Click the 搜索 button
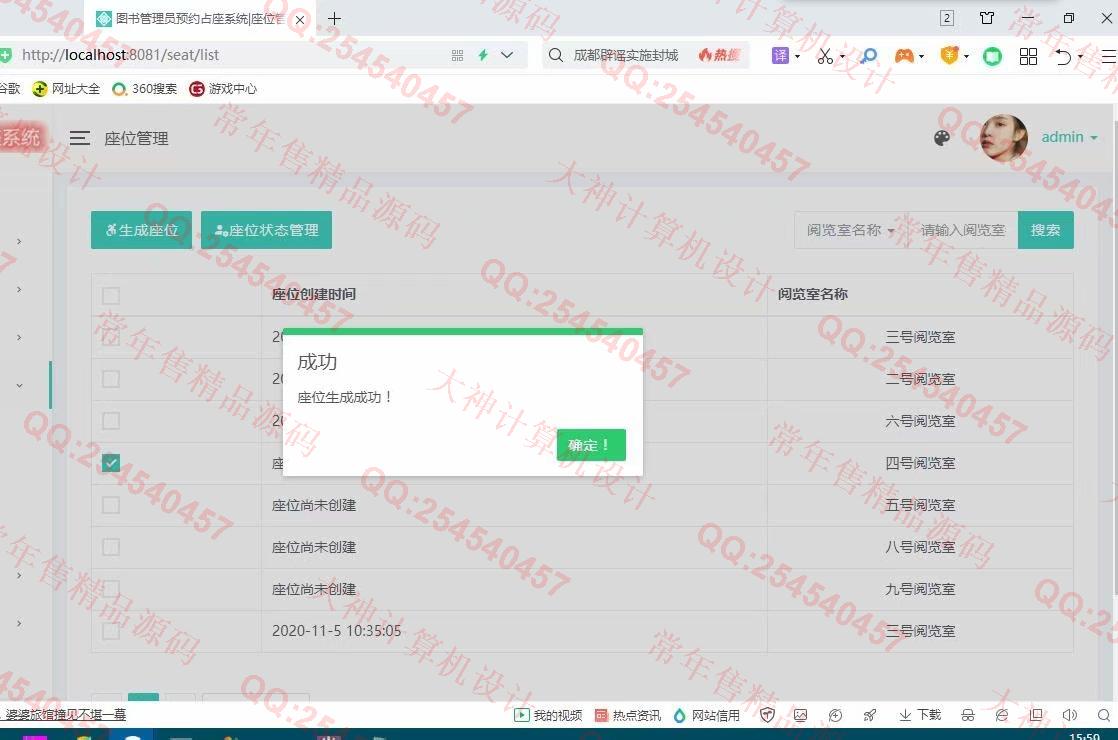 [x=1045, y=230]
